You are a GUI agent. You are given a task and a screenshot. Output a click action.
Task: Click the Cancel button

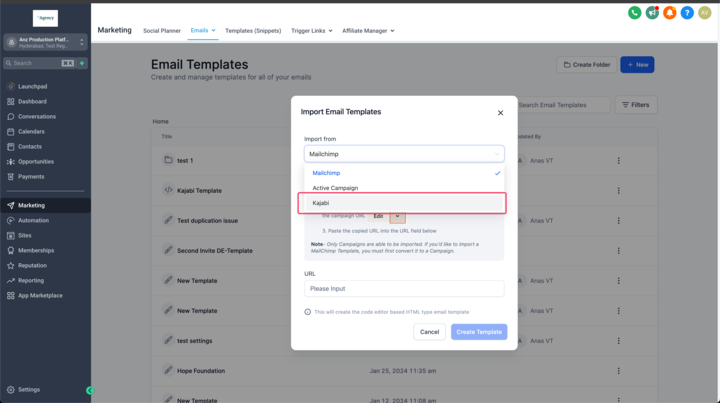tap(429, 332)
